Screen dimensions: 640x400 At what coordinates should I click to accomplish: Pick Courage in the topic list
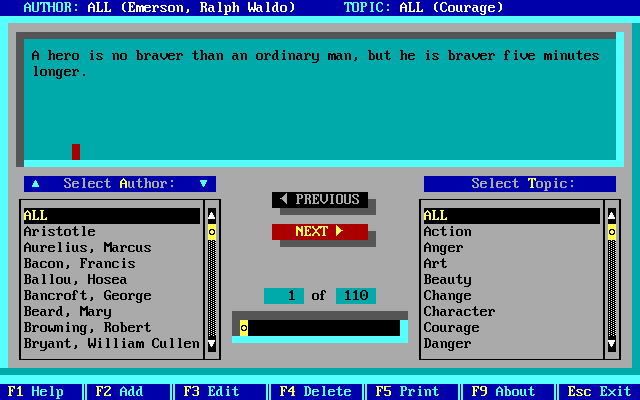451,328
